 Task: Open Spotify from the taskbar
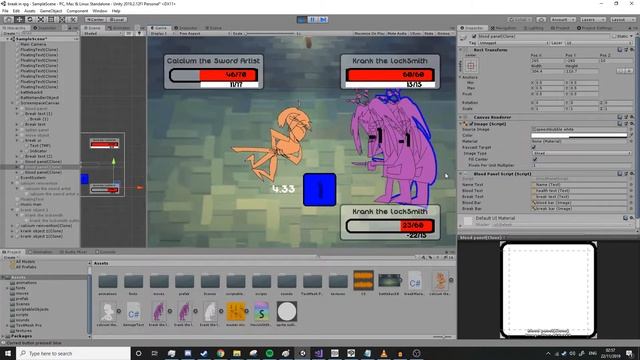tap(269, 353)
